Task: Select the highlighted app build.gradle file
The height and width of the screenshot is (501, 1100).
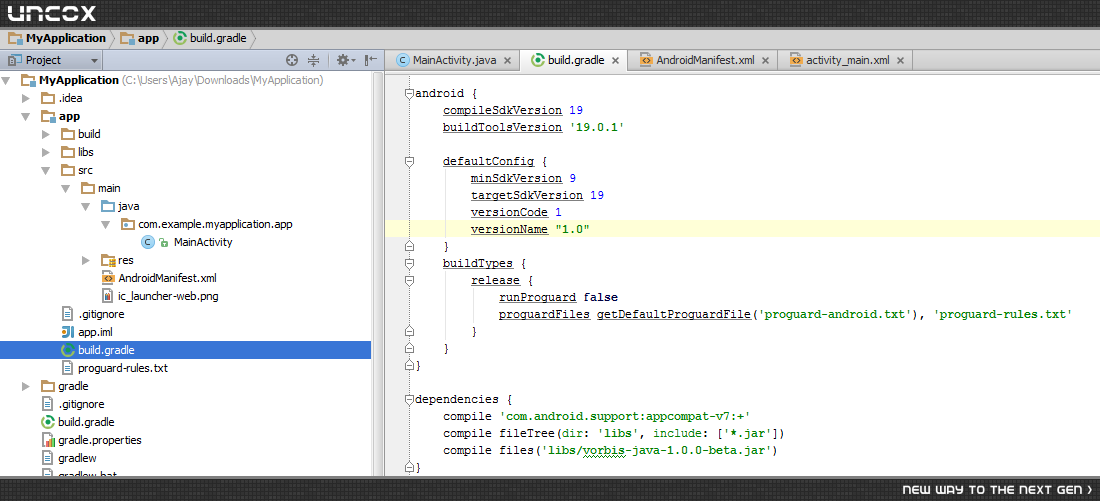Action: tap(185, 350)
